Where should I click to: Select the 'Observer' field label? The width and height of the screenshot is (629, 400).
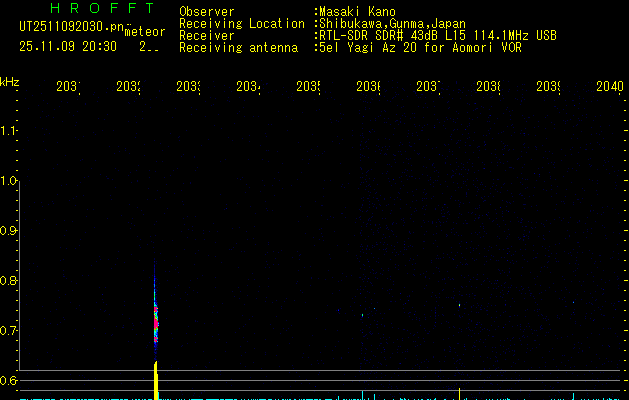207,12
